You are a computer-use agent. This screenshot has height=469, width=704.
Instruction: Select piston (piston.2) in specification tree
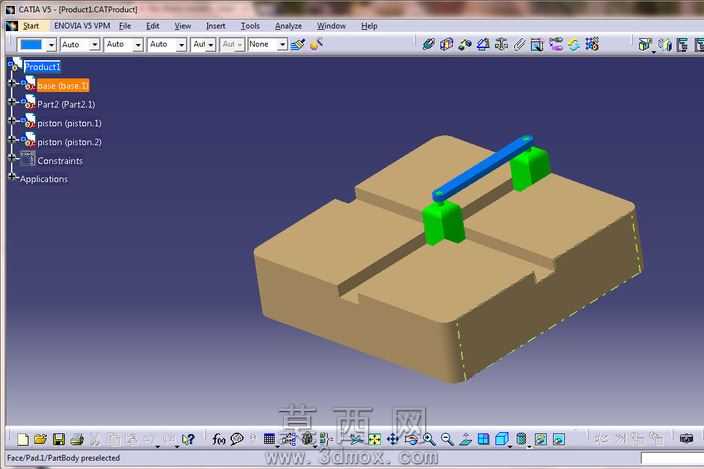click(x=69, y=142)
